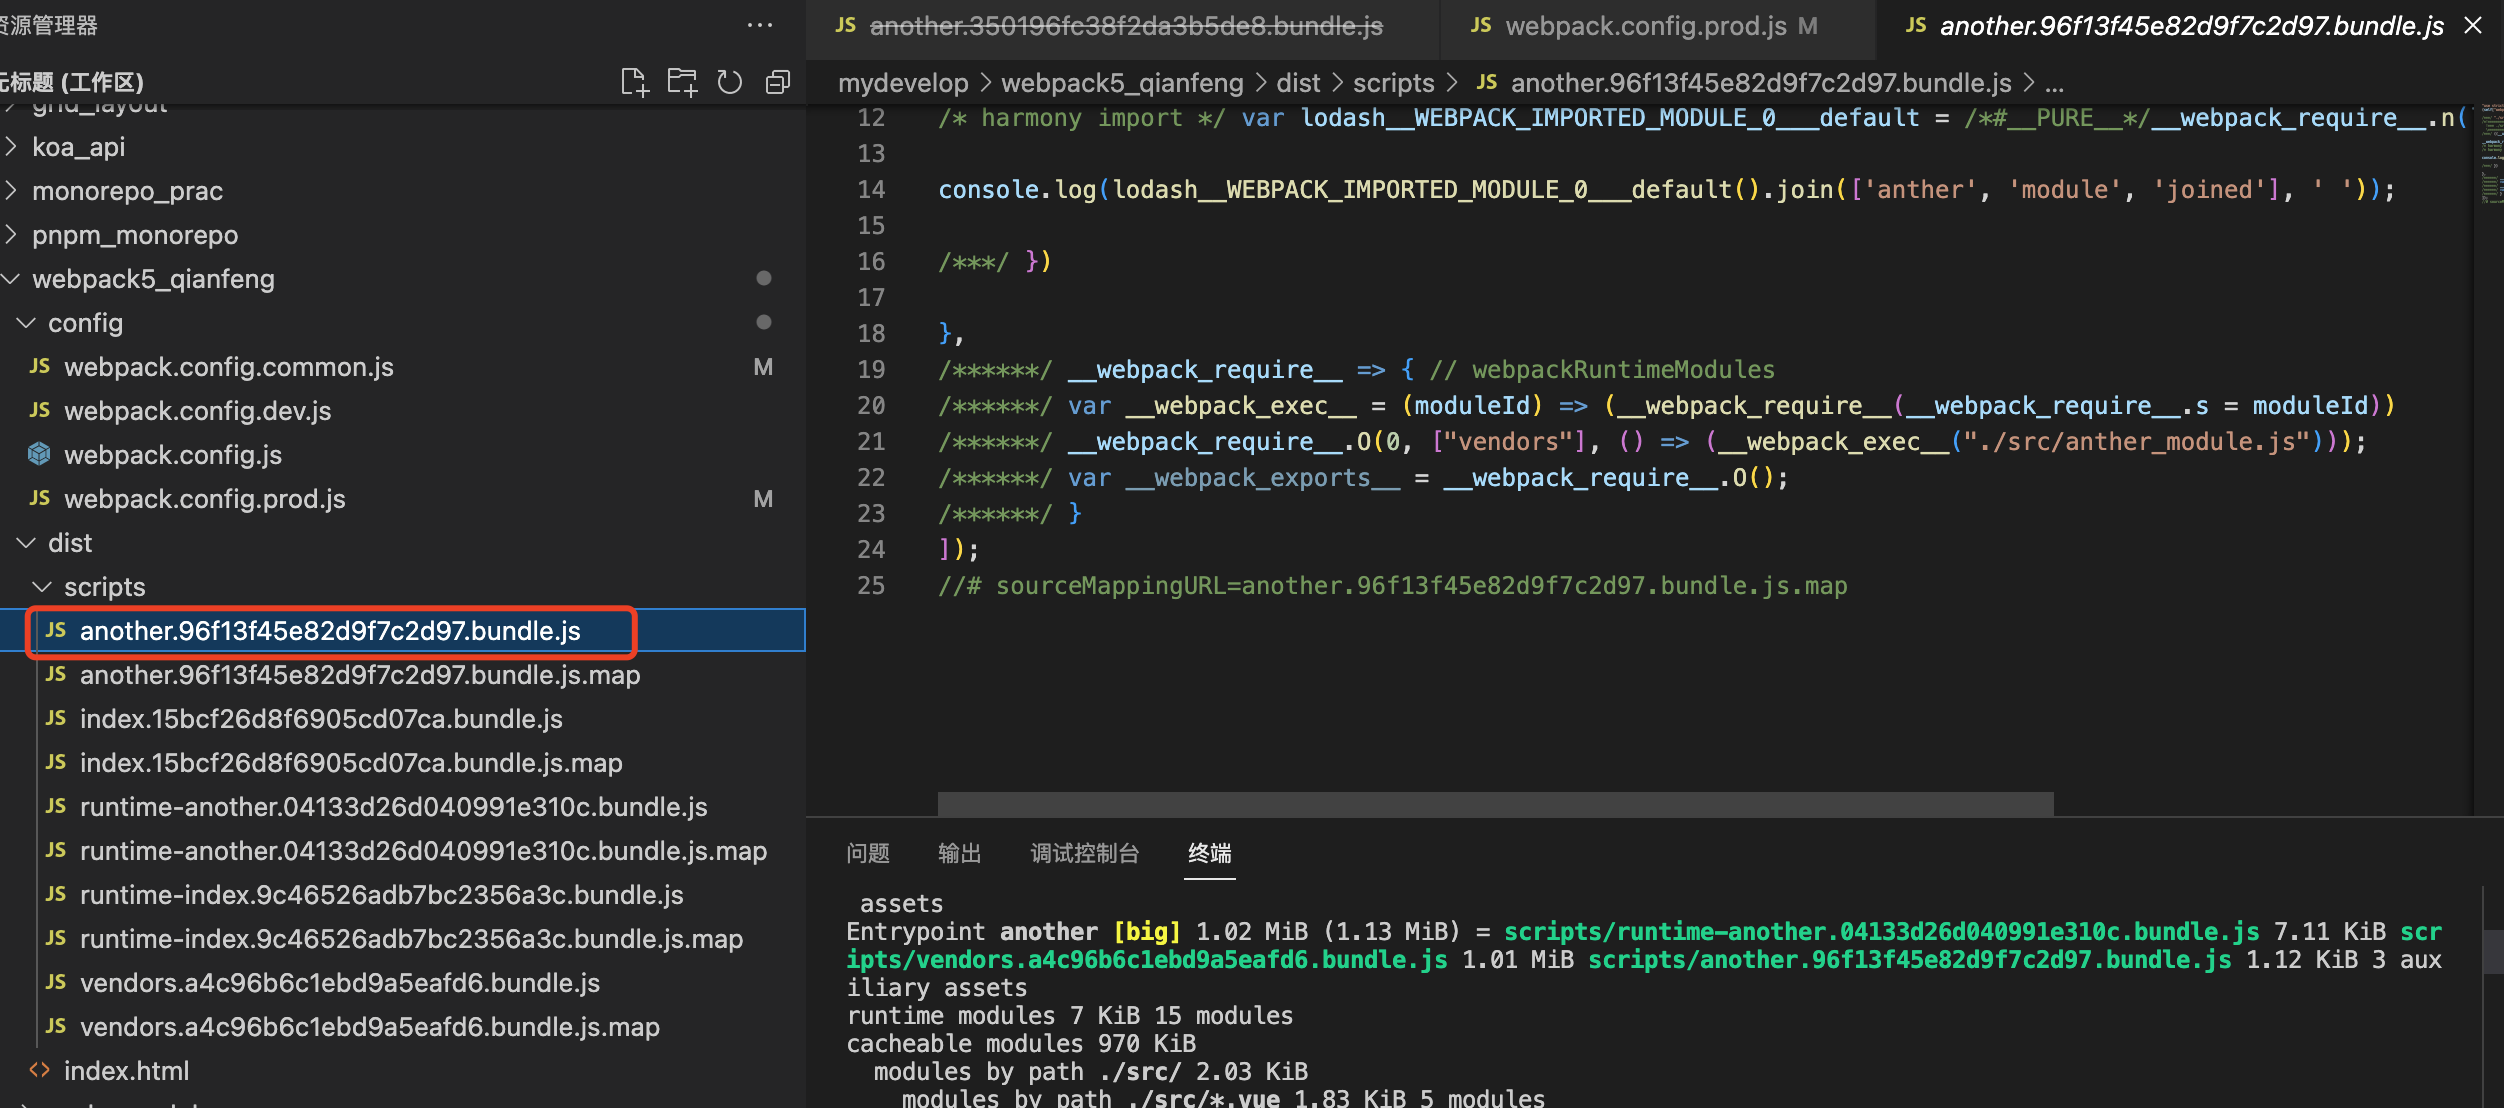Click the dist breadcrumb segment
The image size is (2504, 1108).
click(1298, 83)
